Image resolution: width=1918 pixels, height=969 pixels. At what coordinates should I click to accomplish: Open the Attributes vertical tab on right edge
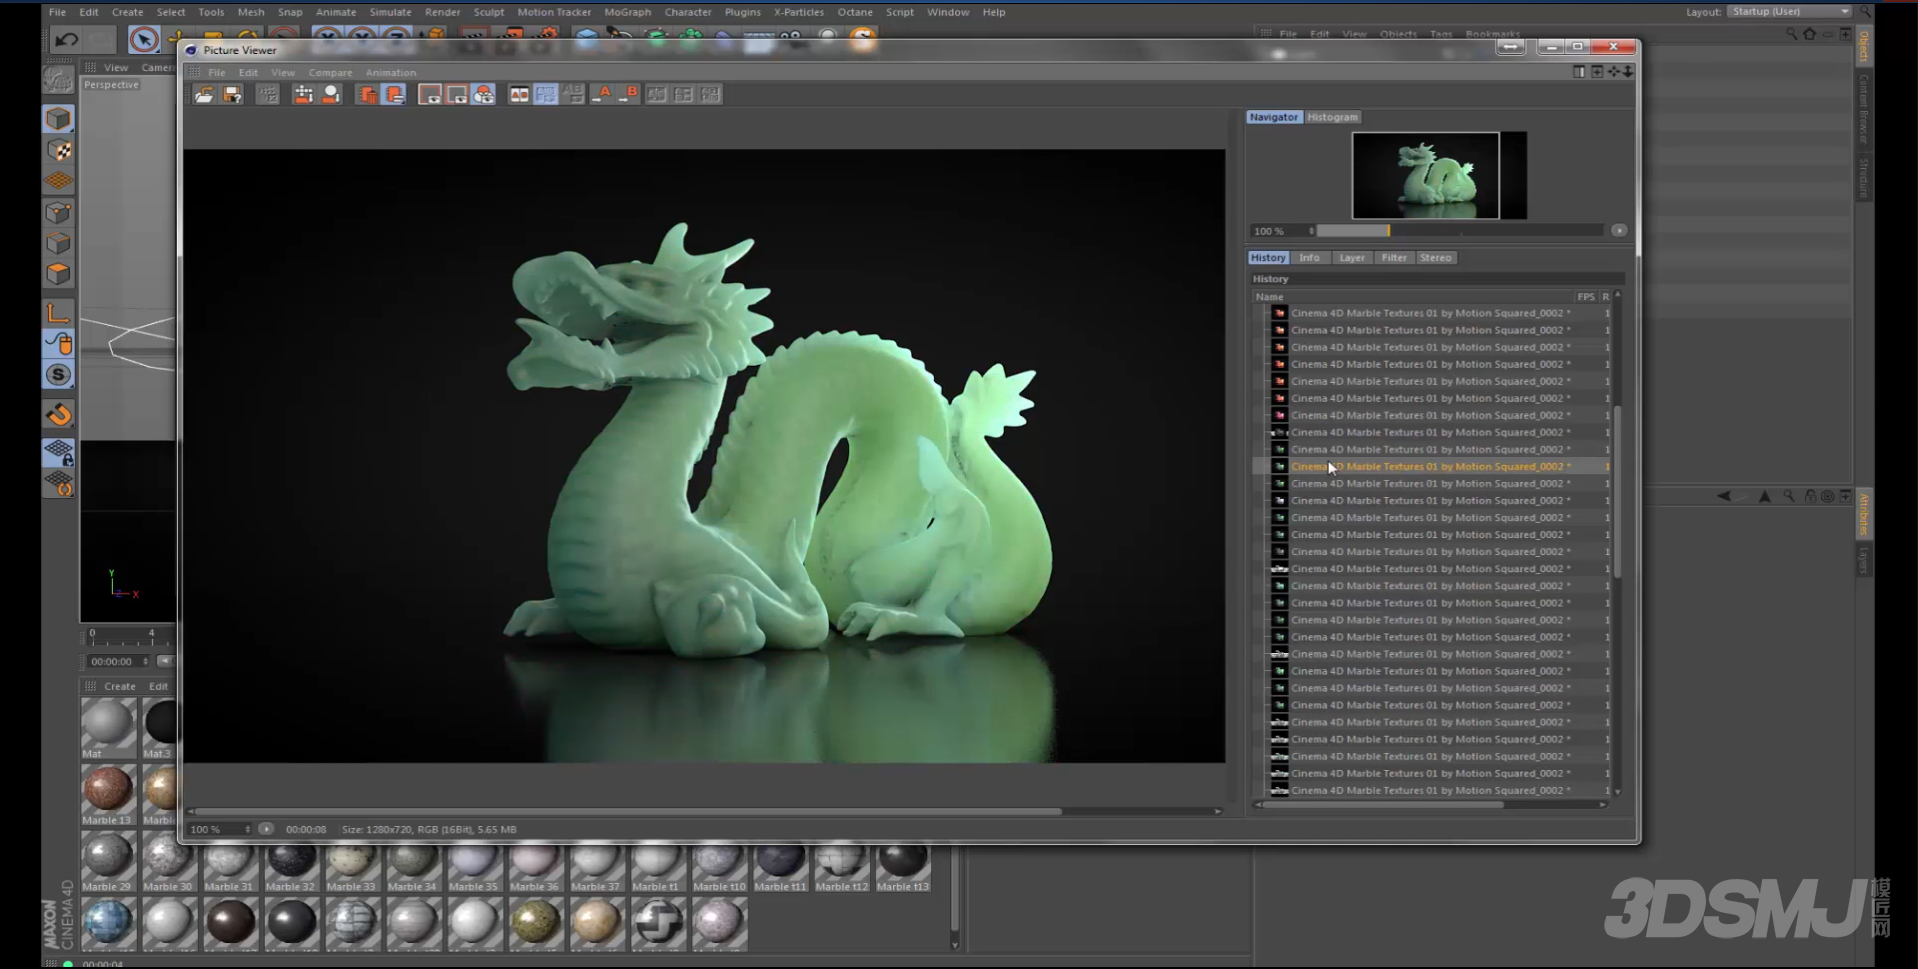click(1864, 515)
